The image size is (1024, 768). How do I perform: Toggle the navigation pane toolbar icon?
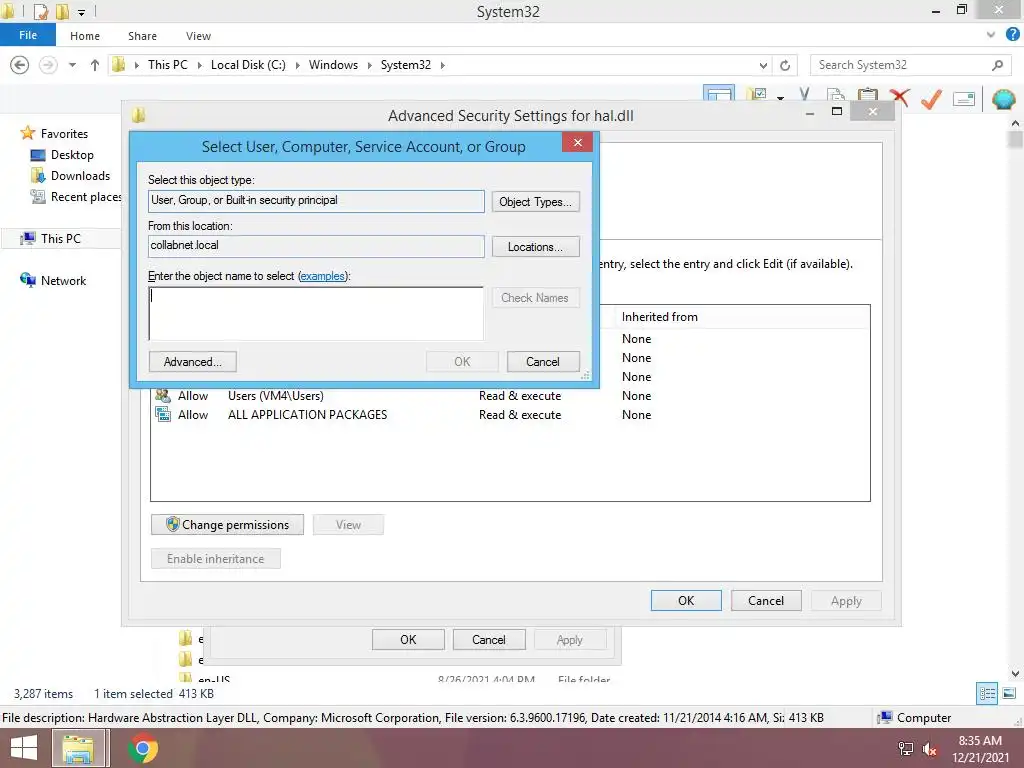[x=719, y=94]
